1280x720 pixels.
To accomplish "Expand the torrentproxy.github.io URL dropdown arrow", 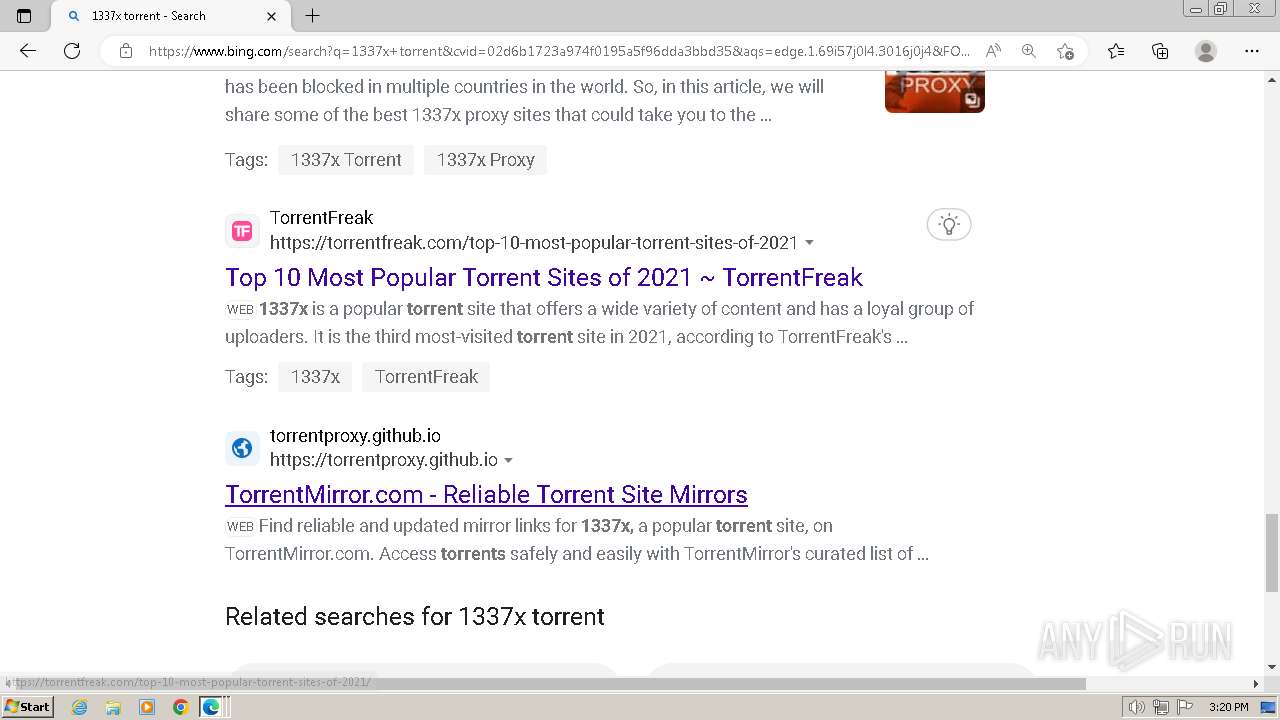I will pos(508,461).
